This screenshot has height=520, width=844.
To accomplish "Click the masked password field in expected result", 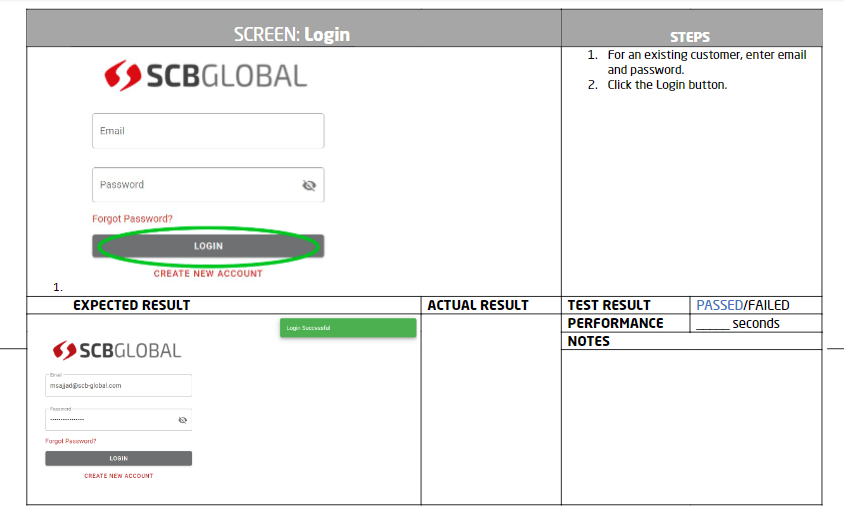I will 118,419.
